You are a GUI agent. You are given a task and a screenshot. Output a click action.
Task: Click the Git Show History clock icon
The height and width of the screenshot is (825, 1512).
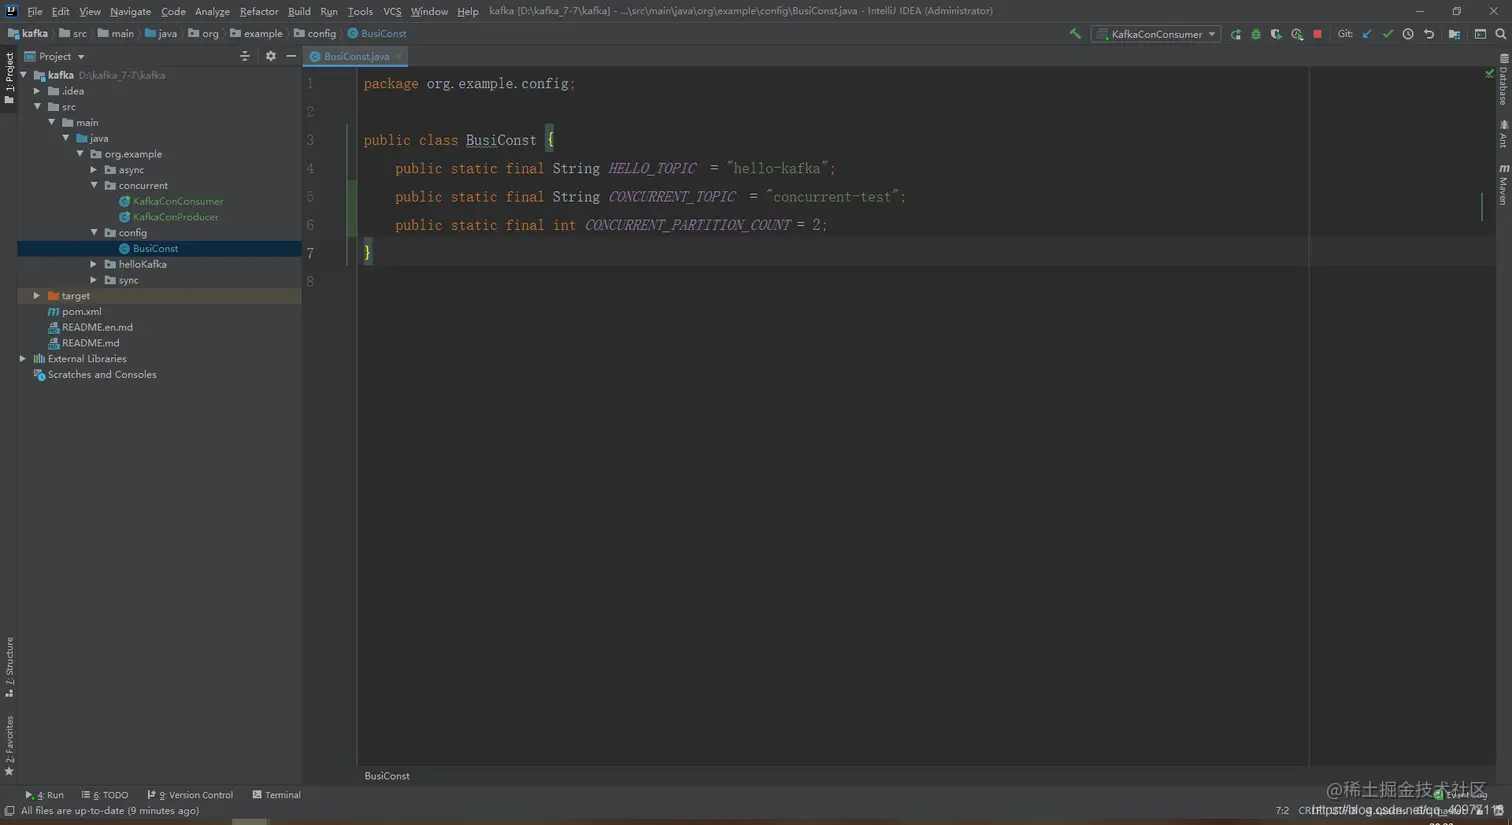pos(1408,34)
